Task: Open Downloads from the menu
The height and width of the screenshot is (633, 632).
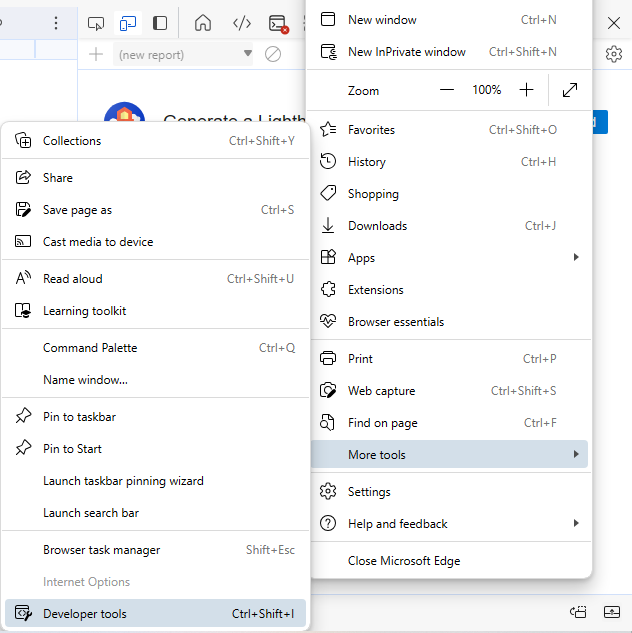Action: (449, 226)
